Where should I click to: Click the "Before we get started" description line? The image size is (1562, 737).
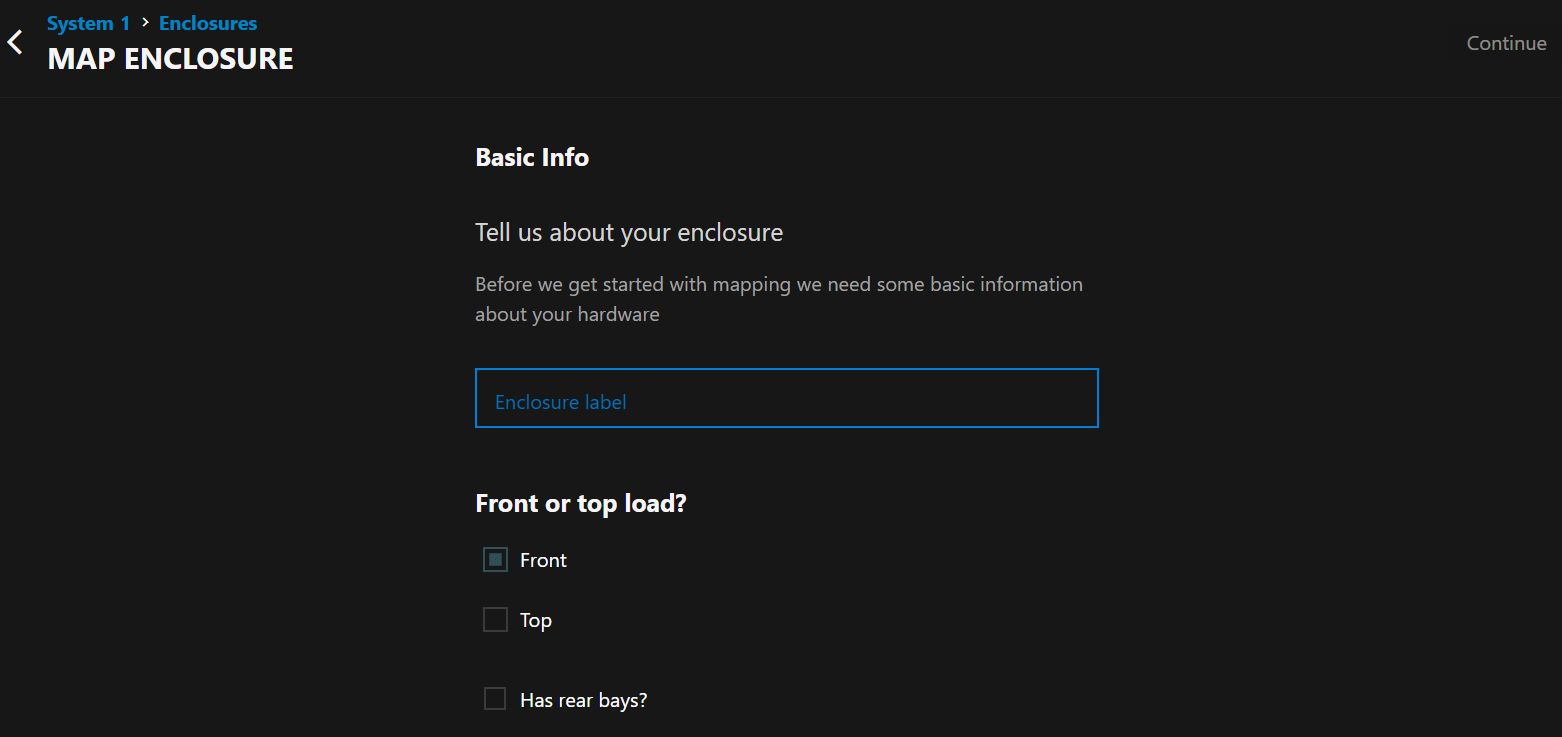click(x=778, y=284)
